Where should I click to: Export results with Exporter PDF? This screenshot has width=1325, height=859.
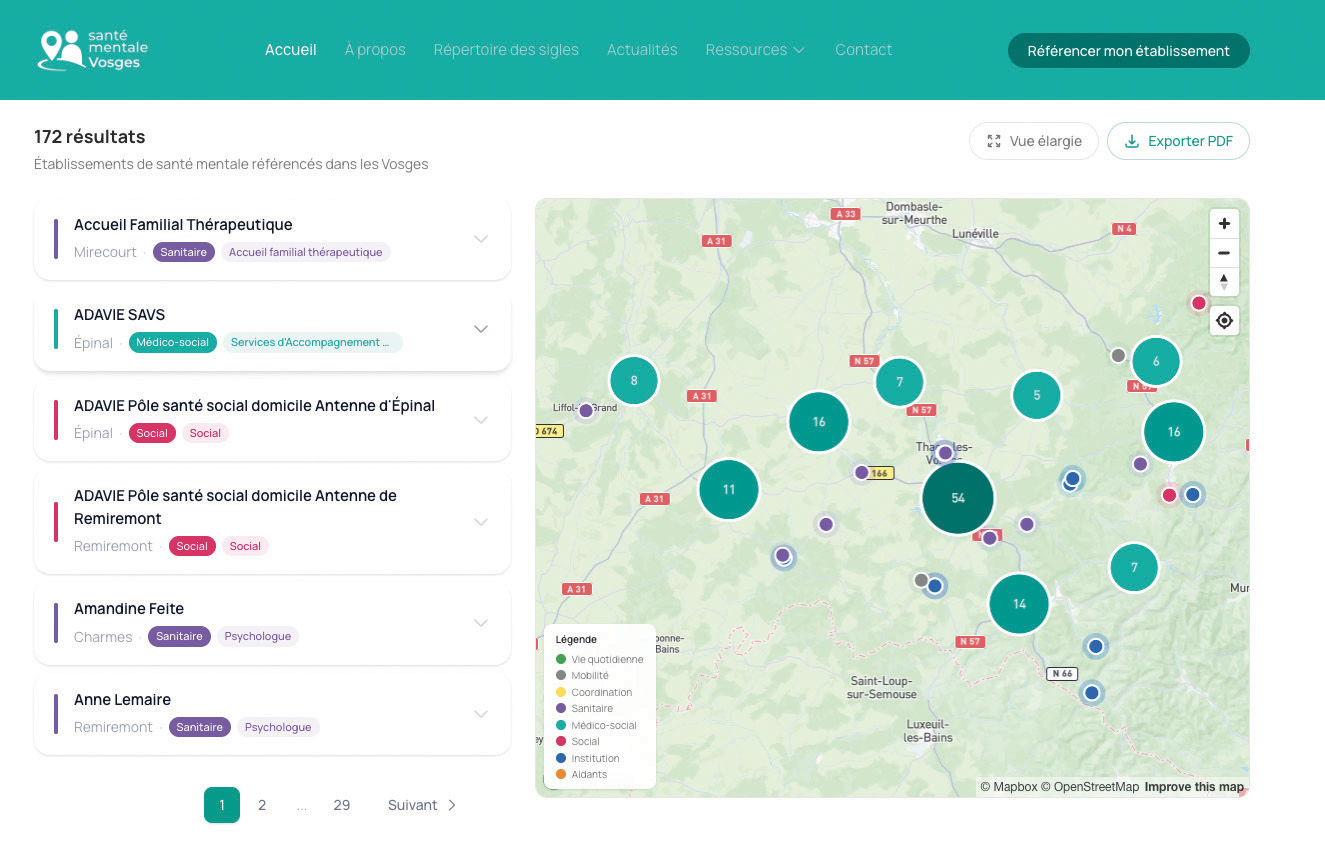pos(1178,141)
